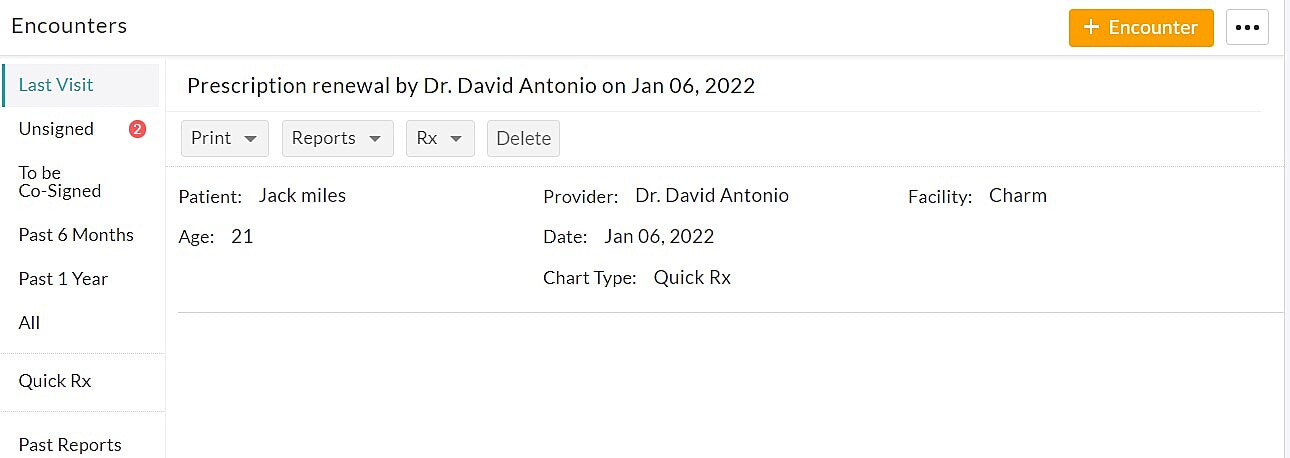Image resolution: width=1290 pixels, height=458 pixels.
Task: Open the Rx dropdown menu
Action: pyautogui.click(x=440, y=139)
